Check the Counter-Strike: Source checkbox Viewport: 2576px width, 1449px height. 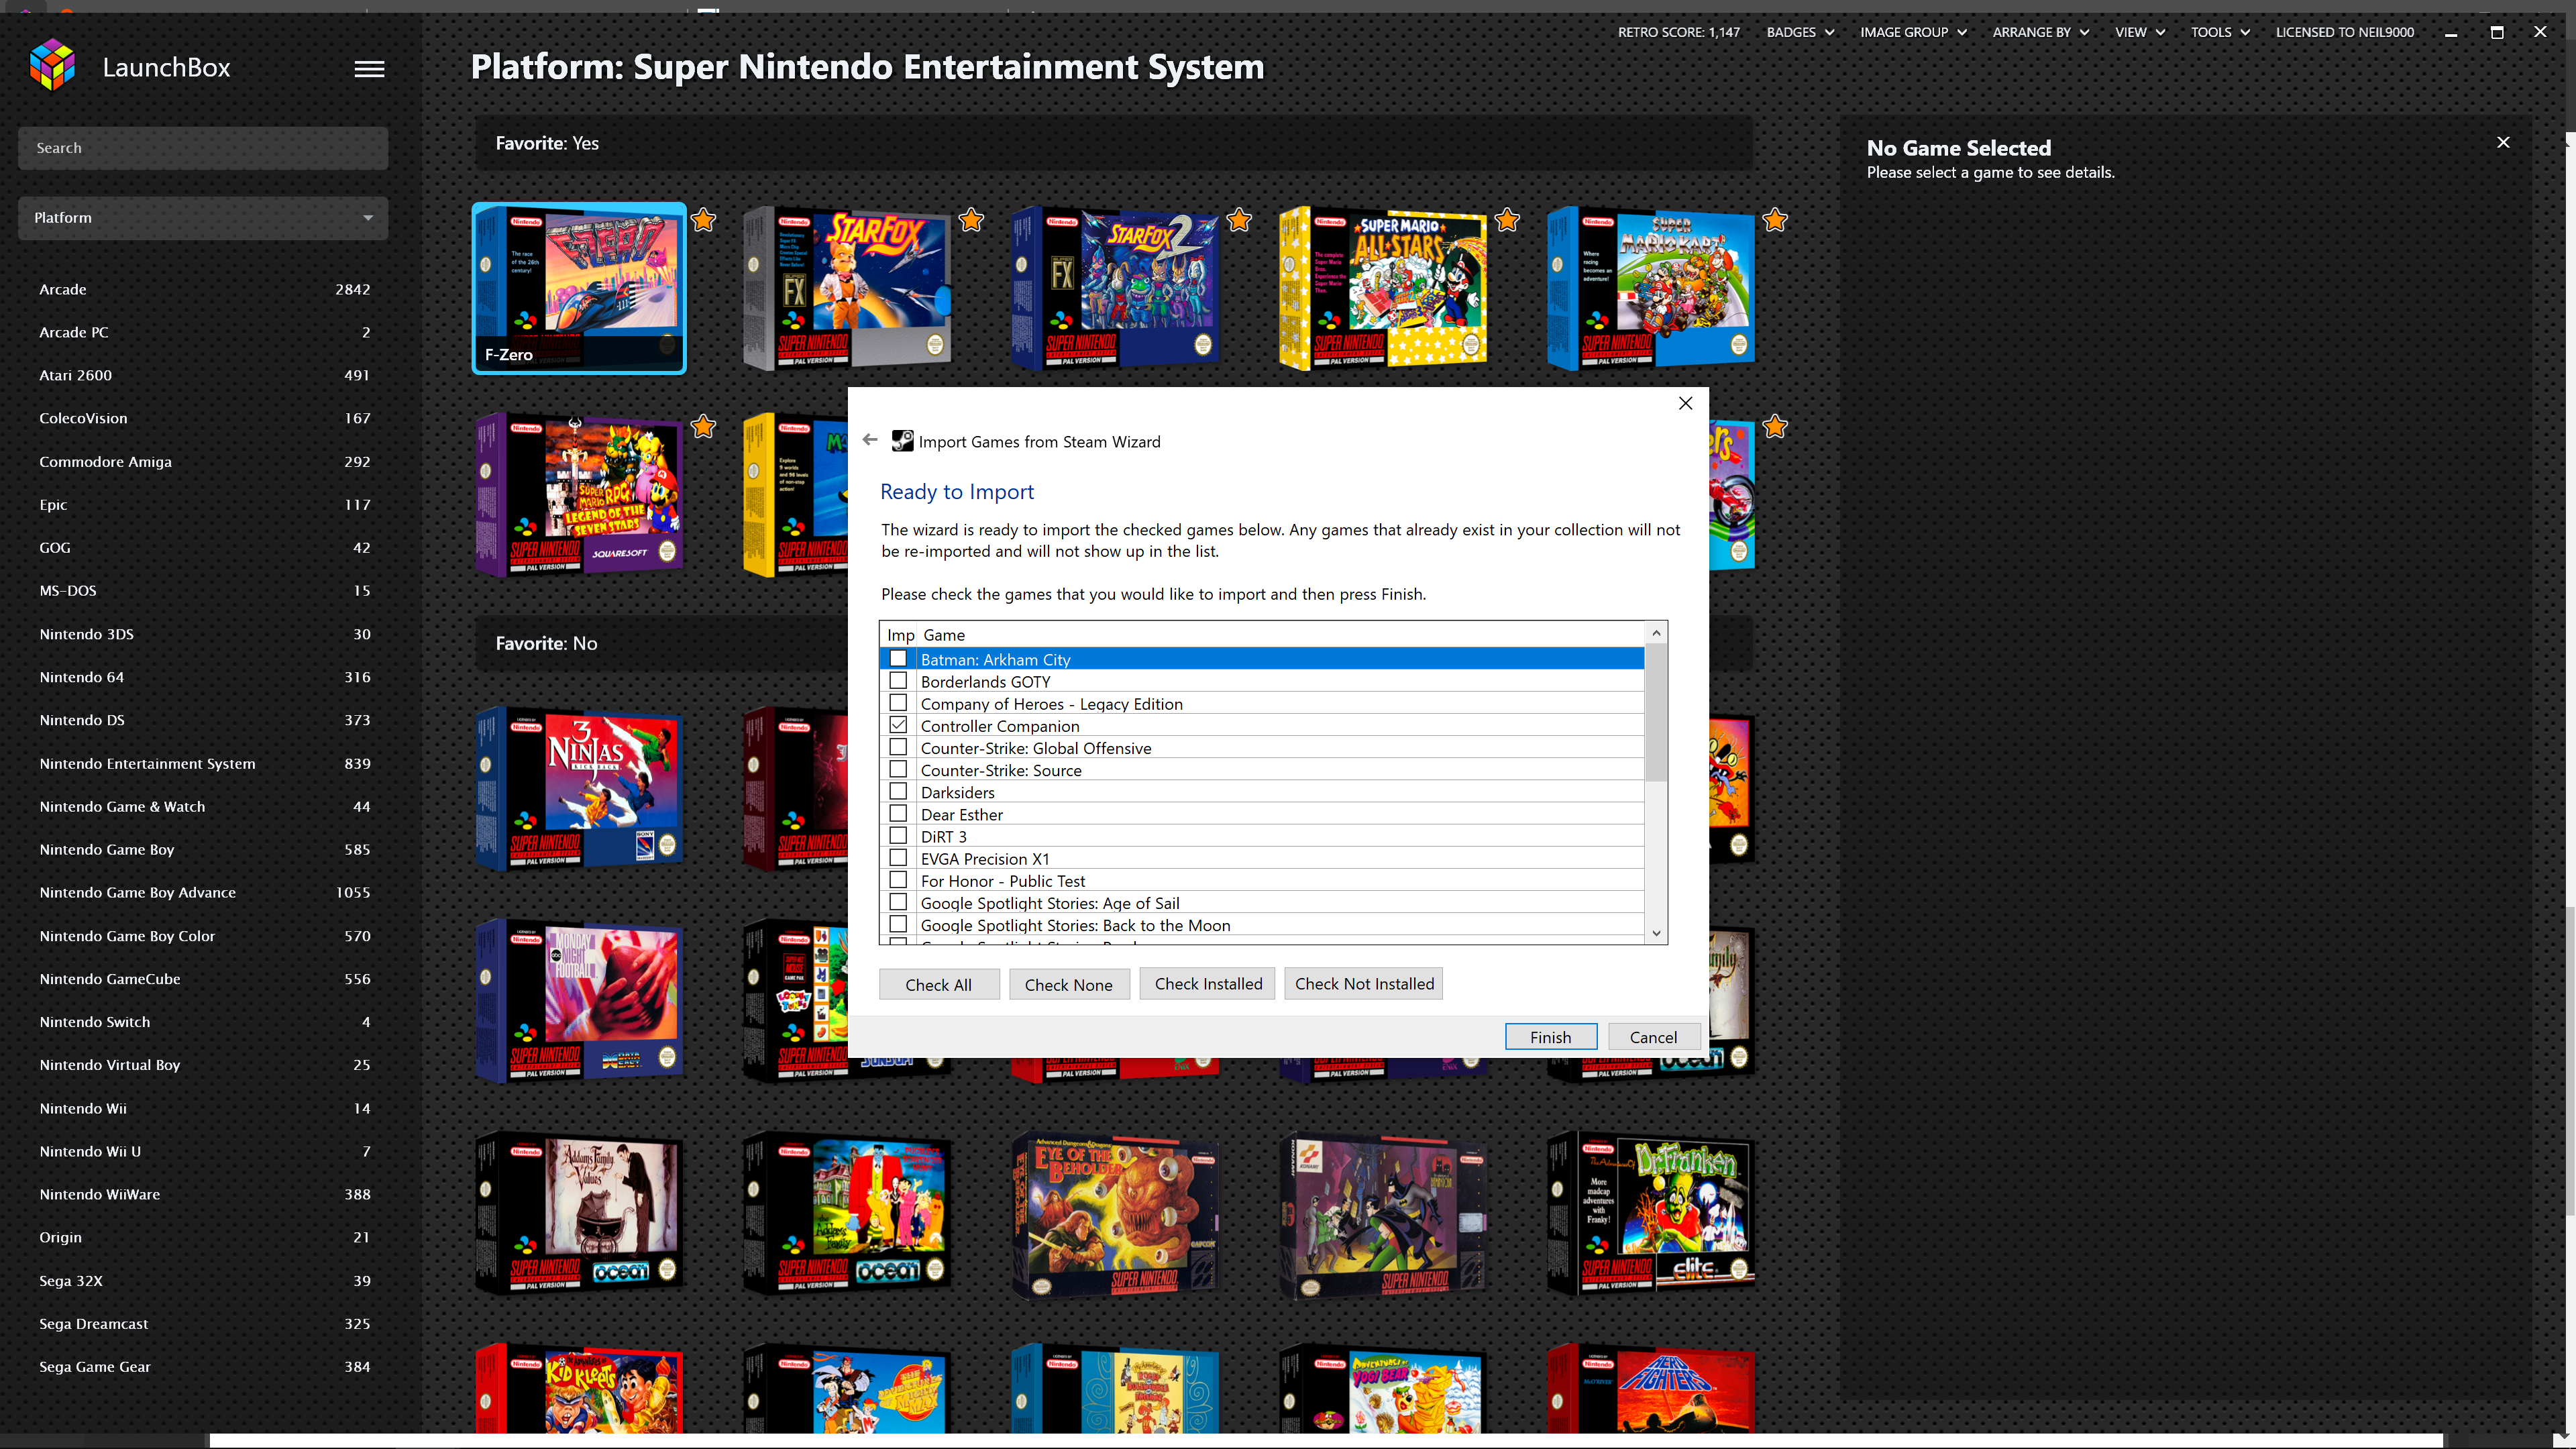(x=898, y=769)
